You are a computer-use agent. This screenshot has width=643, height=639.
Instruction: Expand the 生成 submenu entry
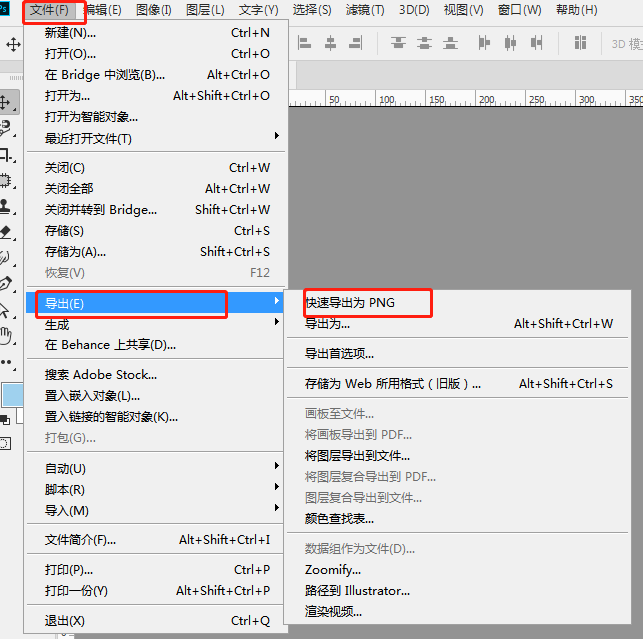[x=155, y=324]
